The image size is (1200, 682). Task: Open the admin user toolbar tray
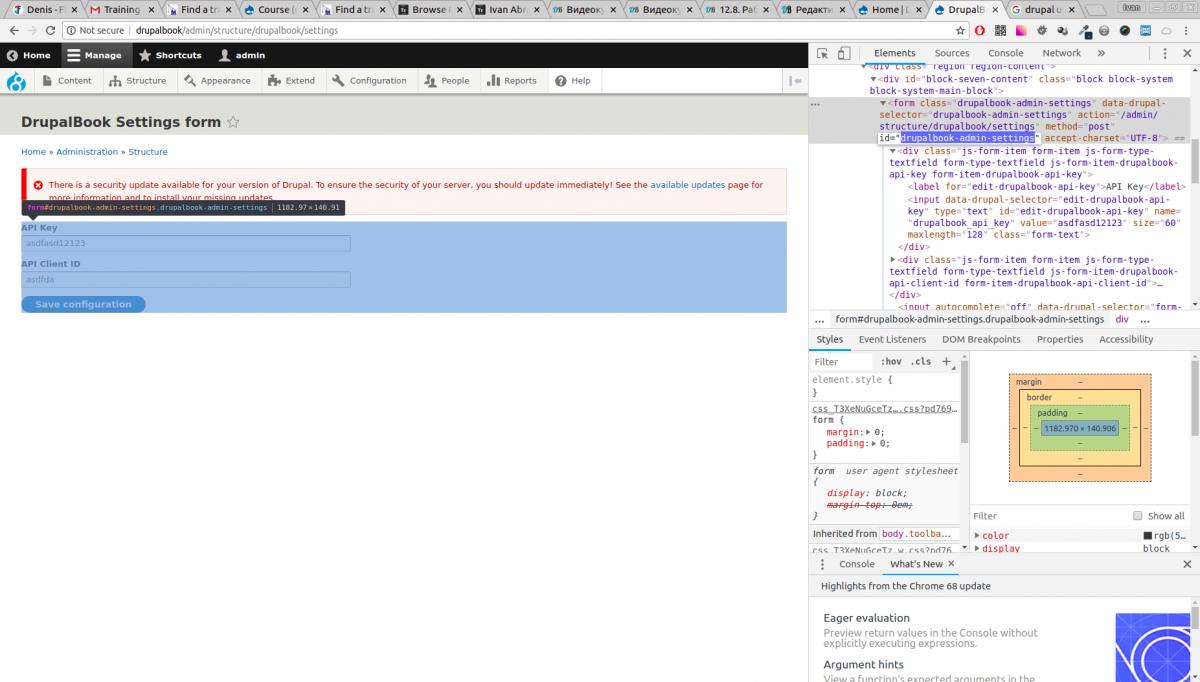pyautogui.click(x=242, y=55)
